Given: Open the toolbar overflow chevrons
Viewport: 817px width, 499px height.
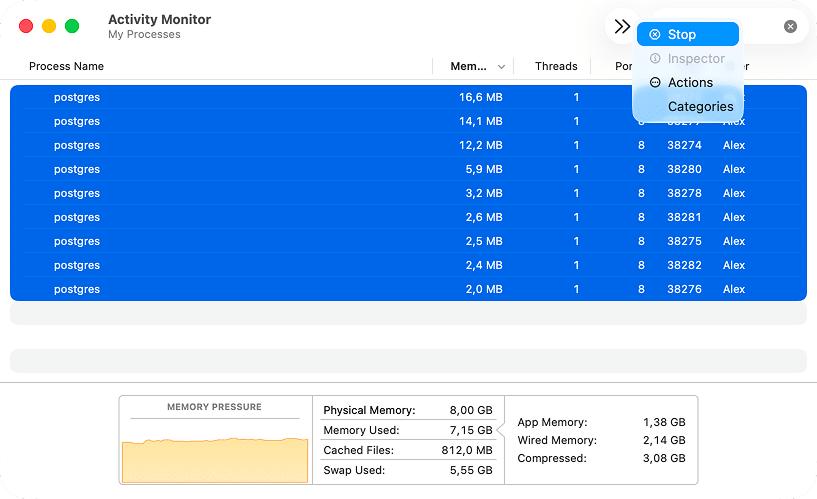Looking at the screenshot, I should [x=622, y=26].
